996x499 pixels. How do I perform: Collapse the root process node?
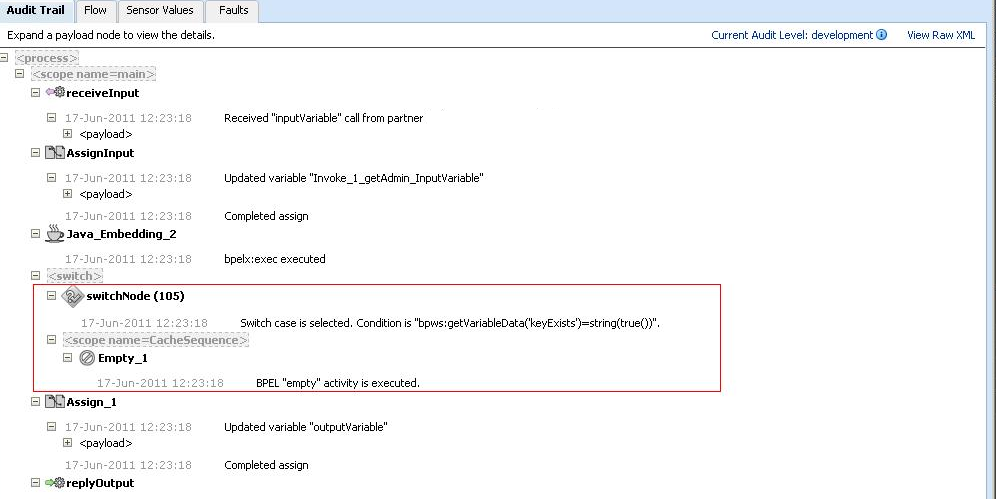click(5, 58)
